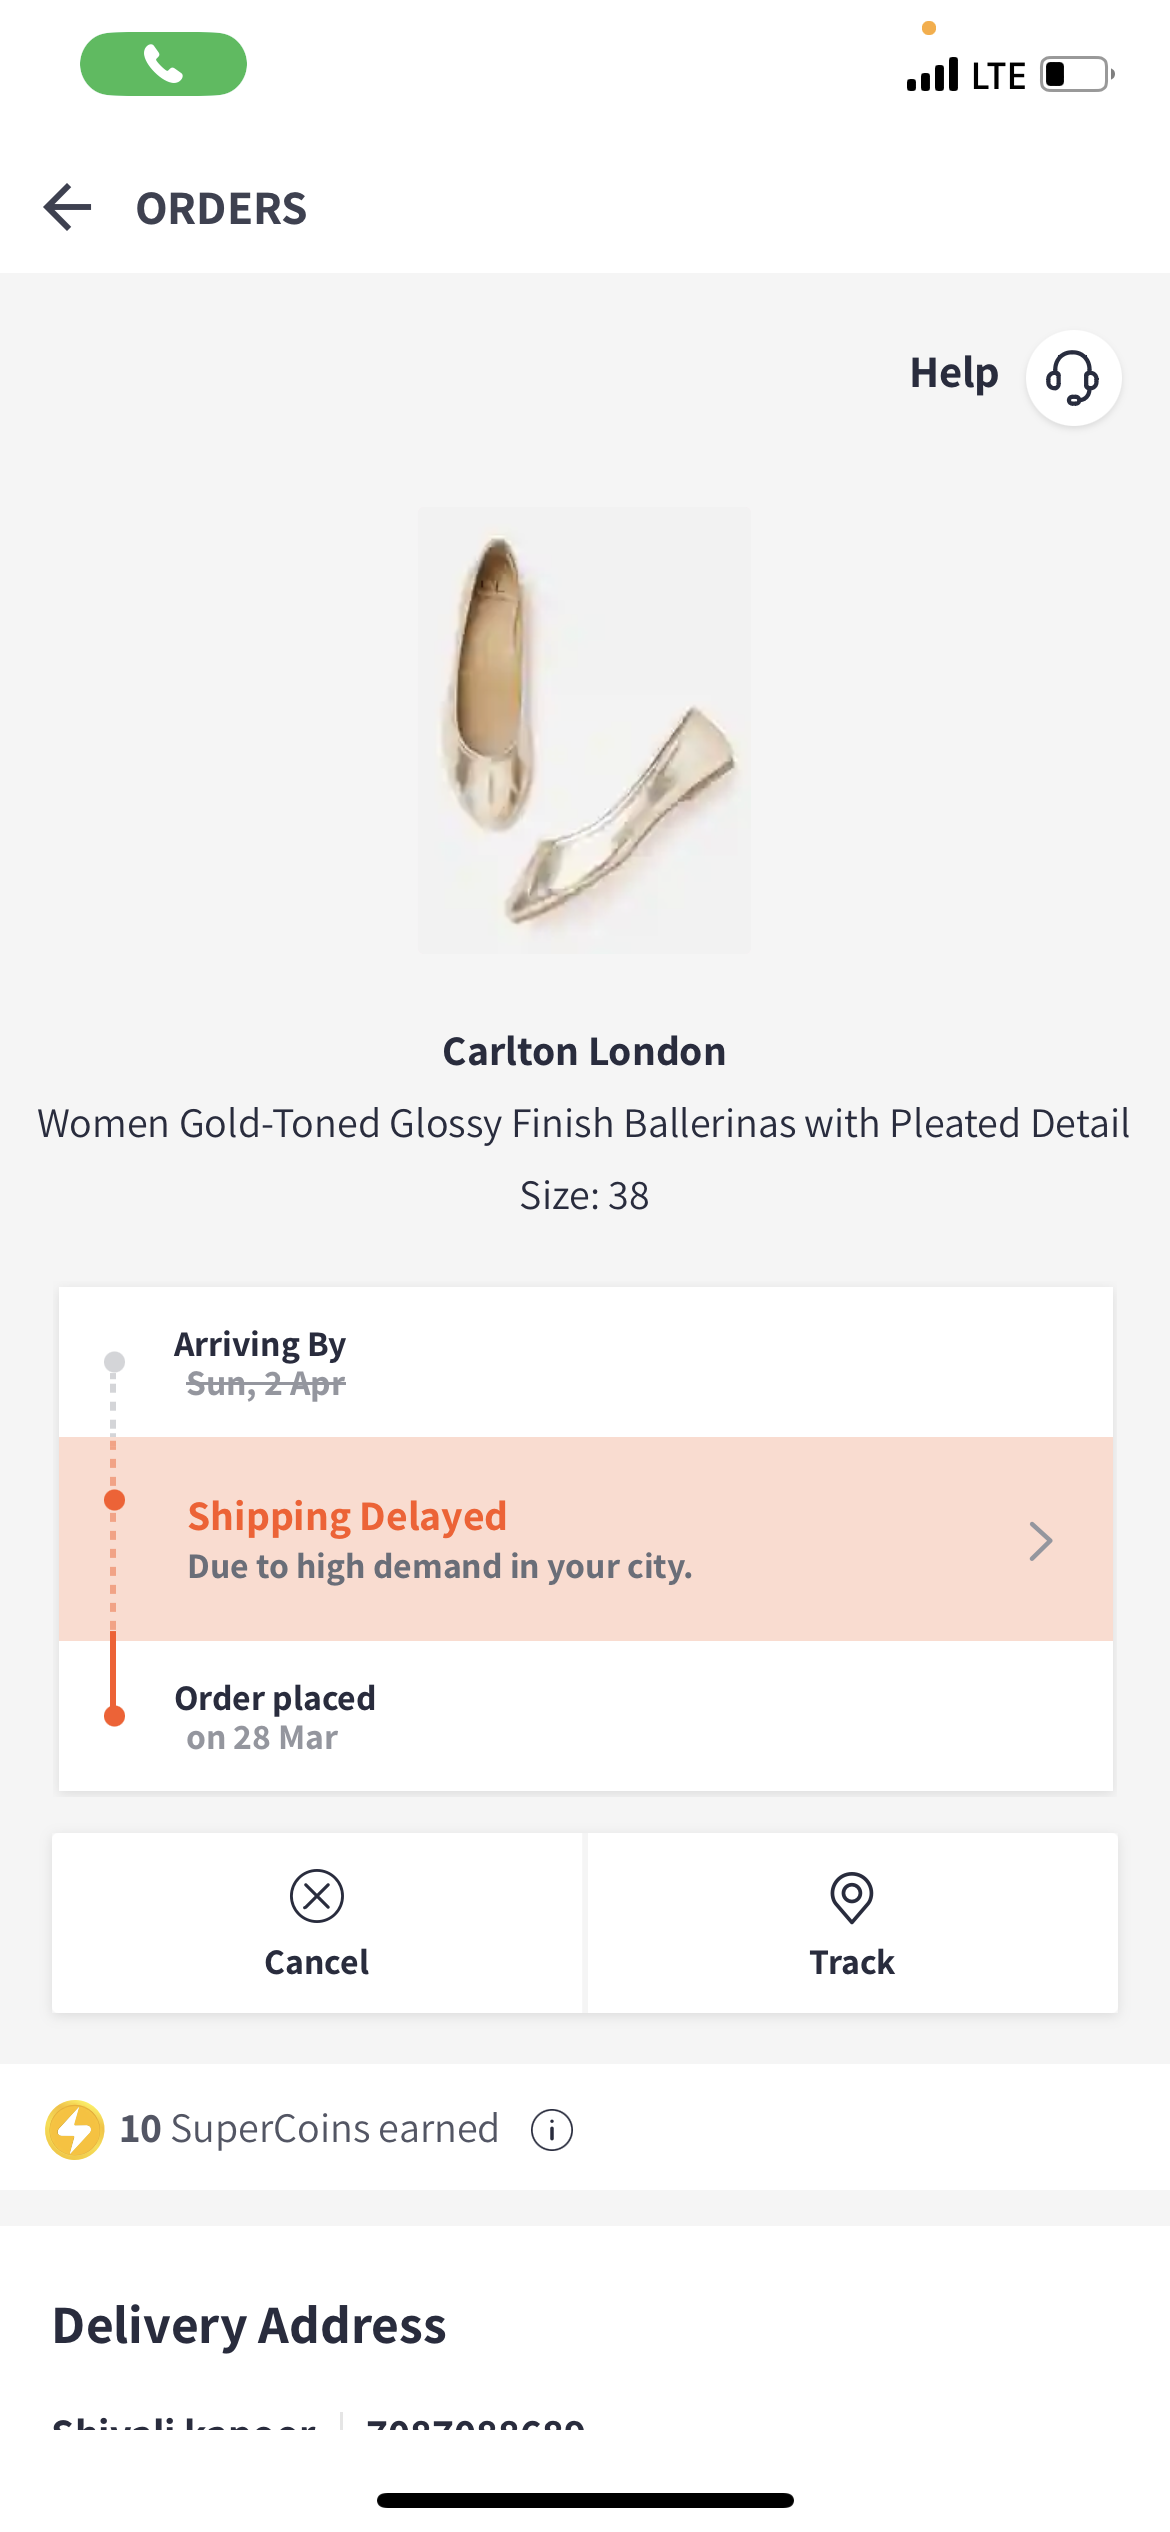Open the headset support icon

(1073, 378)
